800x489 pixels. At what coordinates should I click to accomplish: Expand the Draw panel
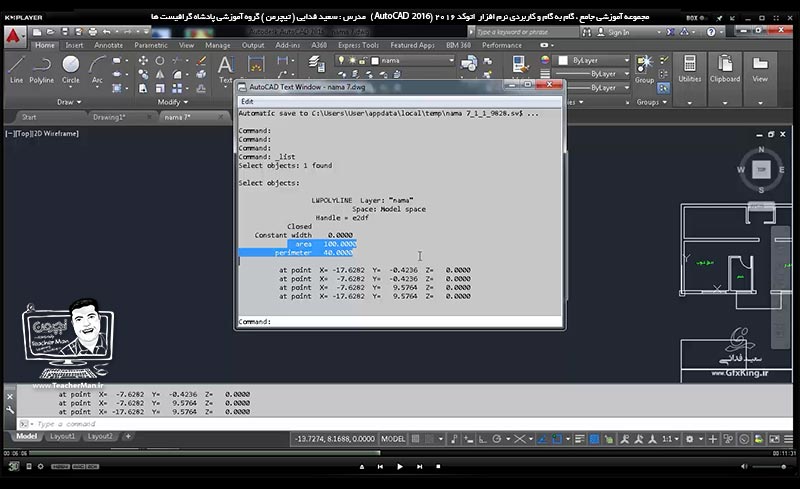(x=69, y=102)
